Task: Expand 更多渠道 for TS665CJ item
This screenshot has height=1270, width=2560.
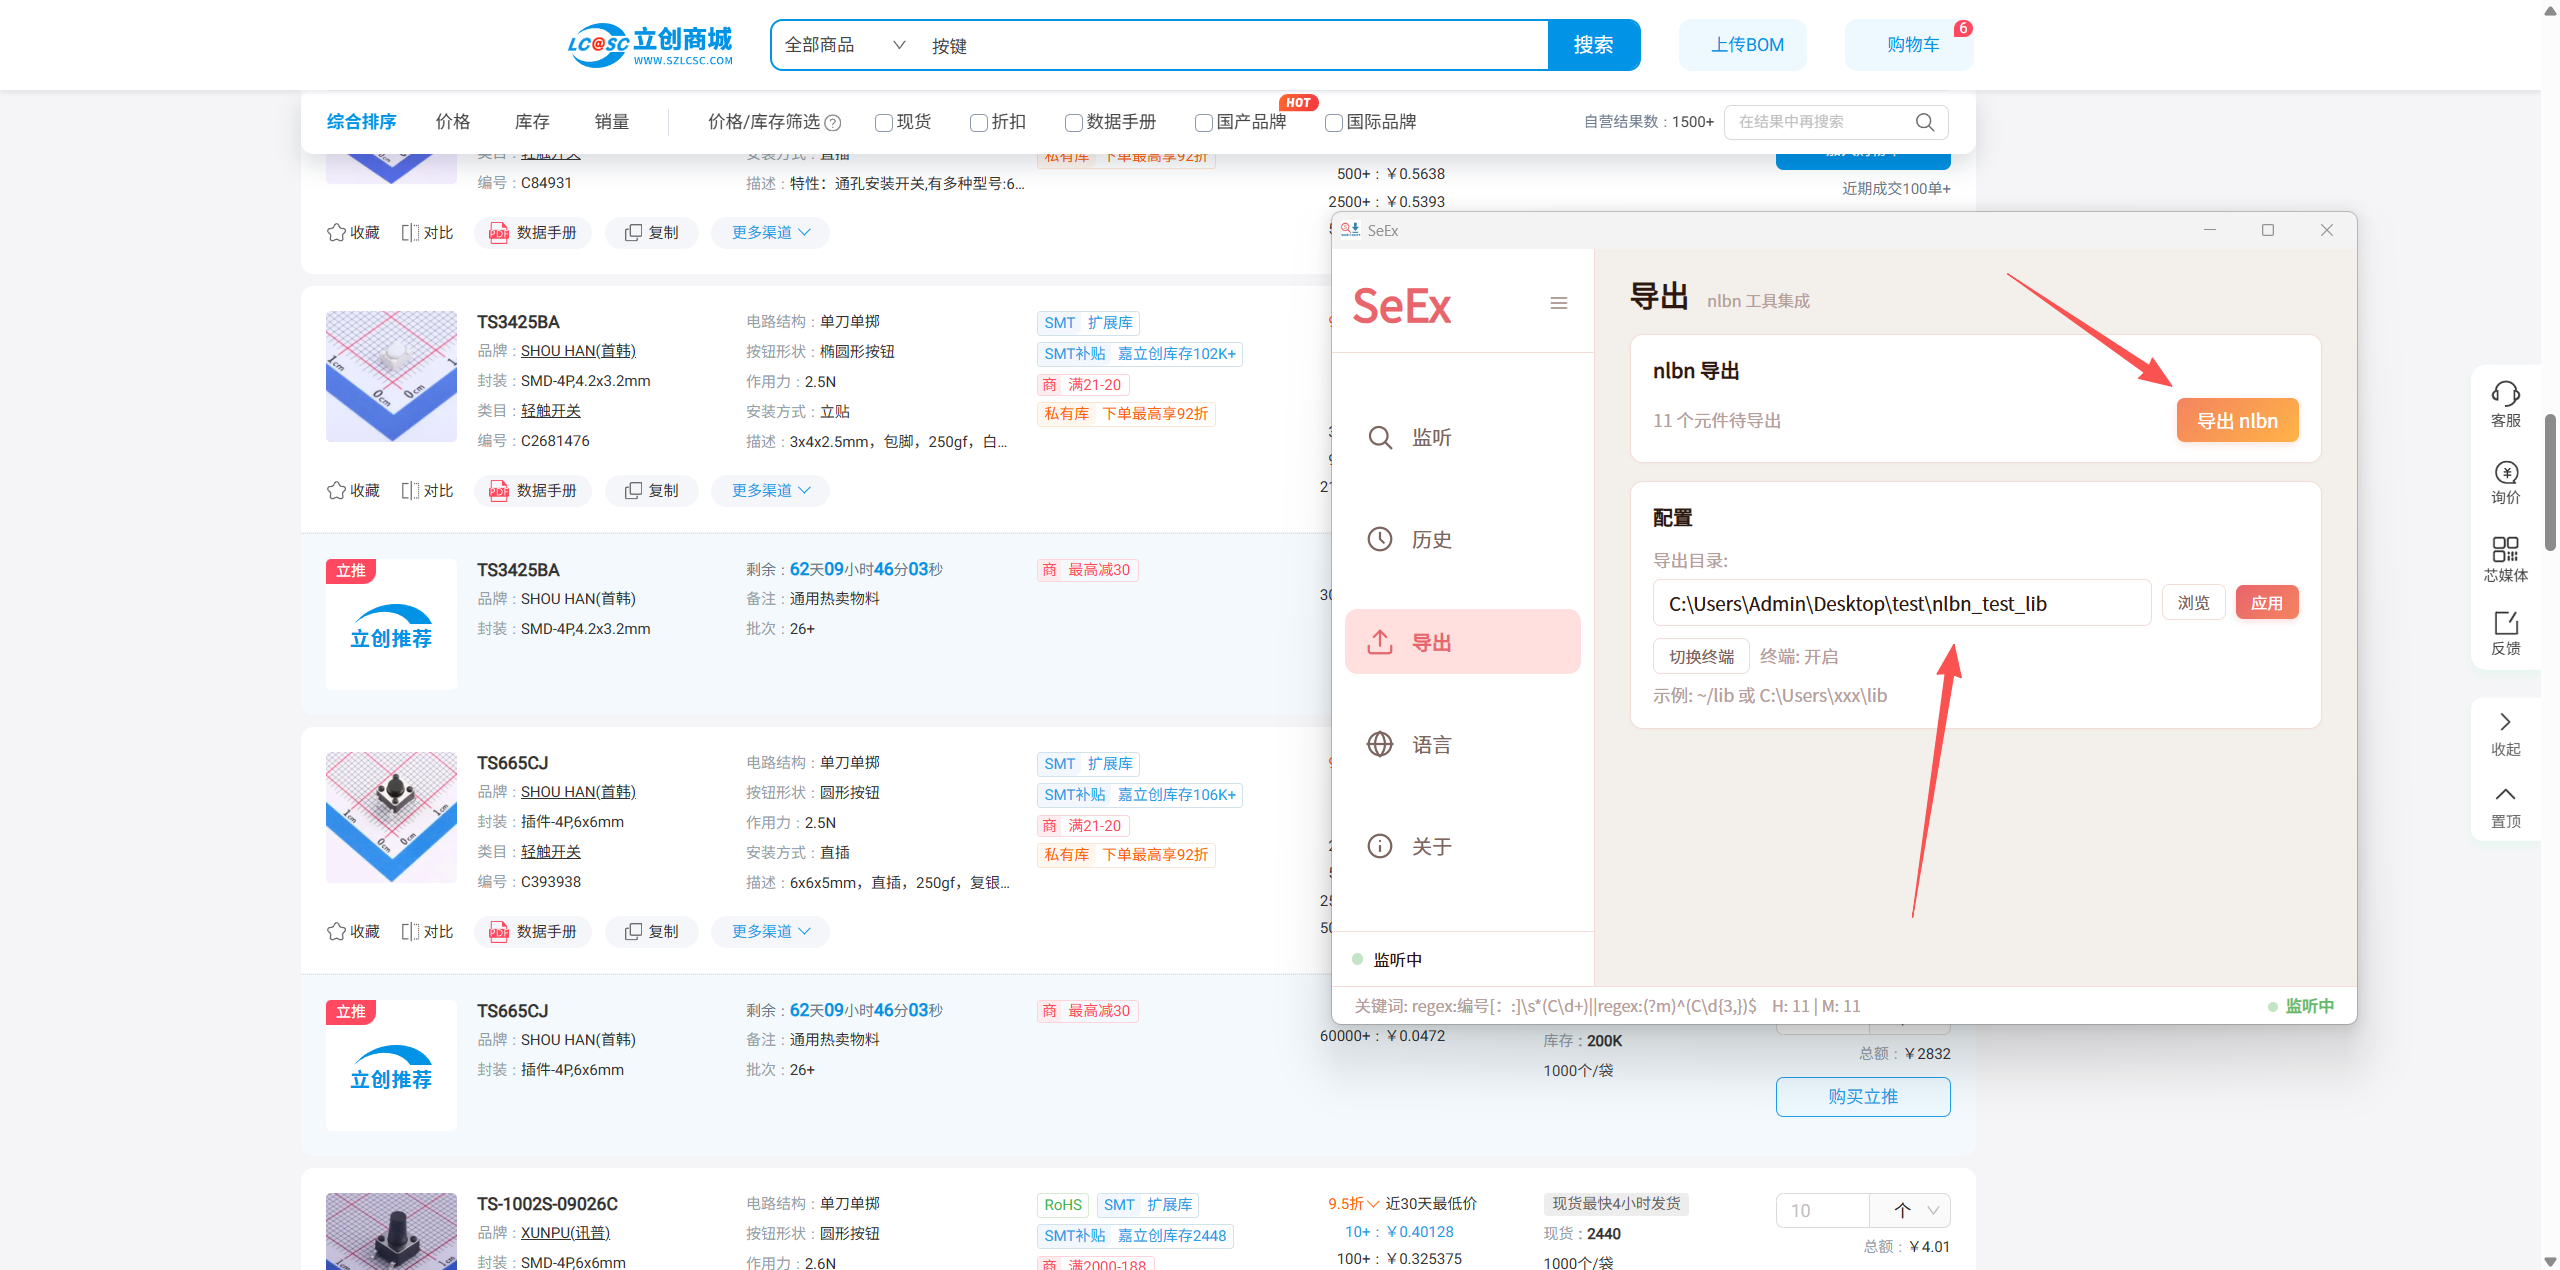Action: click(x=770, y=931)
